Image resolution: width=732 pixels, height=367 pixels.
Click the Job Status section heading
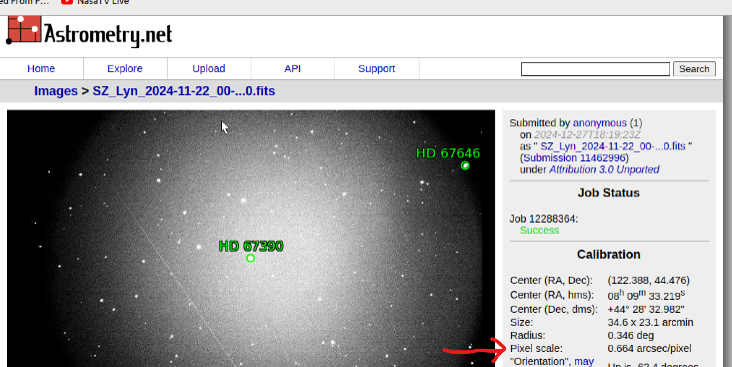click(x=608, y=193)
